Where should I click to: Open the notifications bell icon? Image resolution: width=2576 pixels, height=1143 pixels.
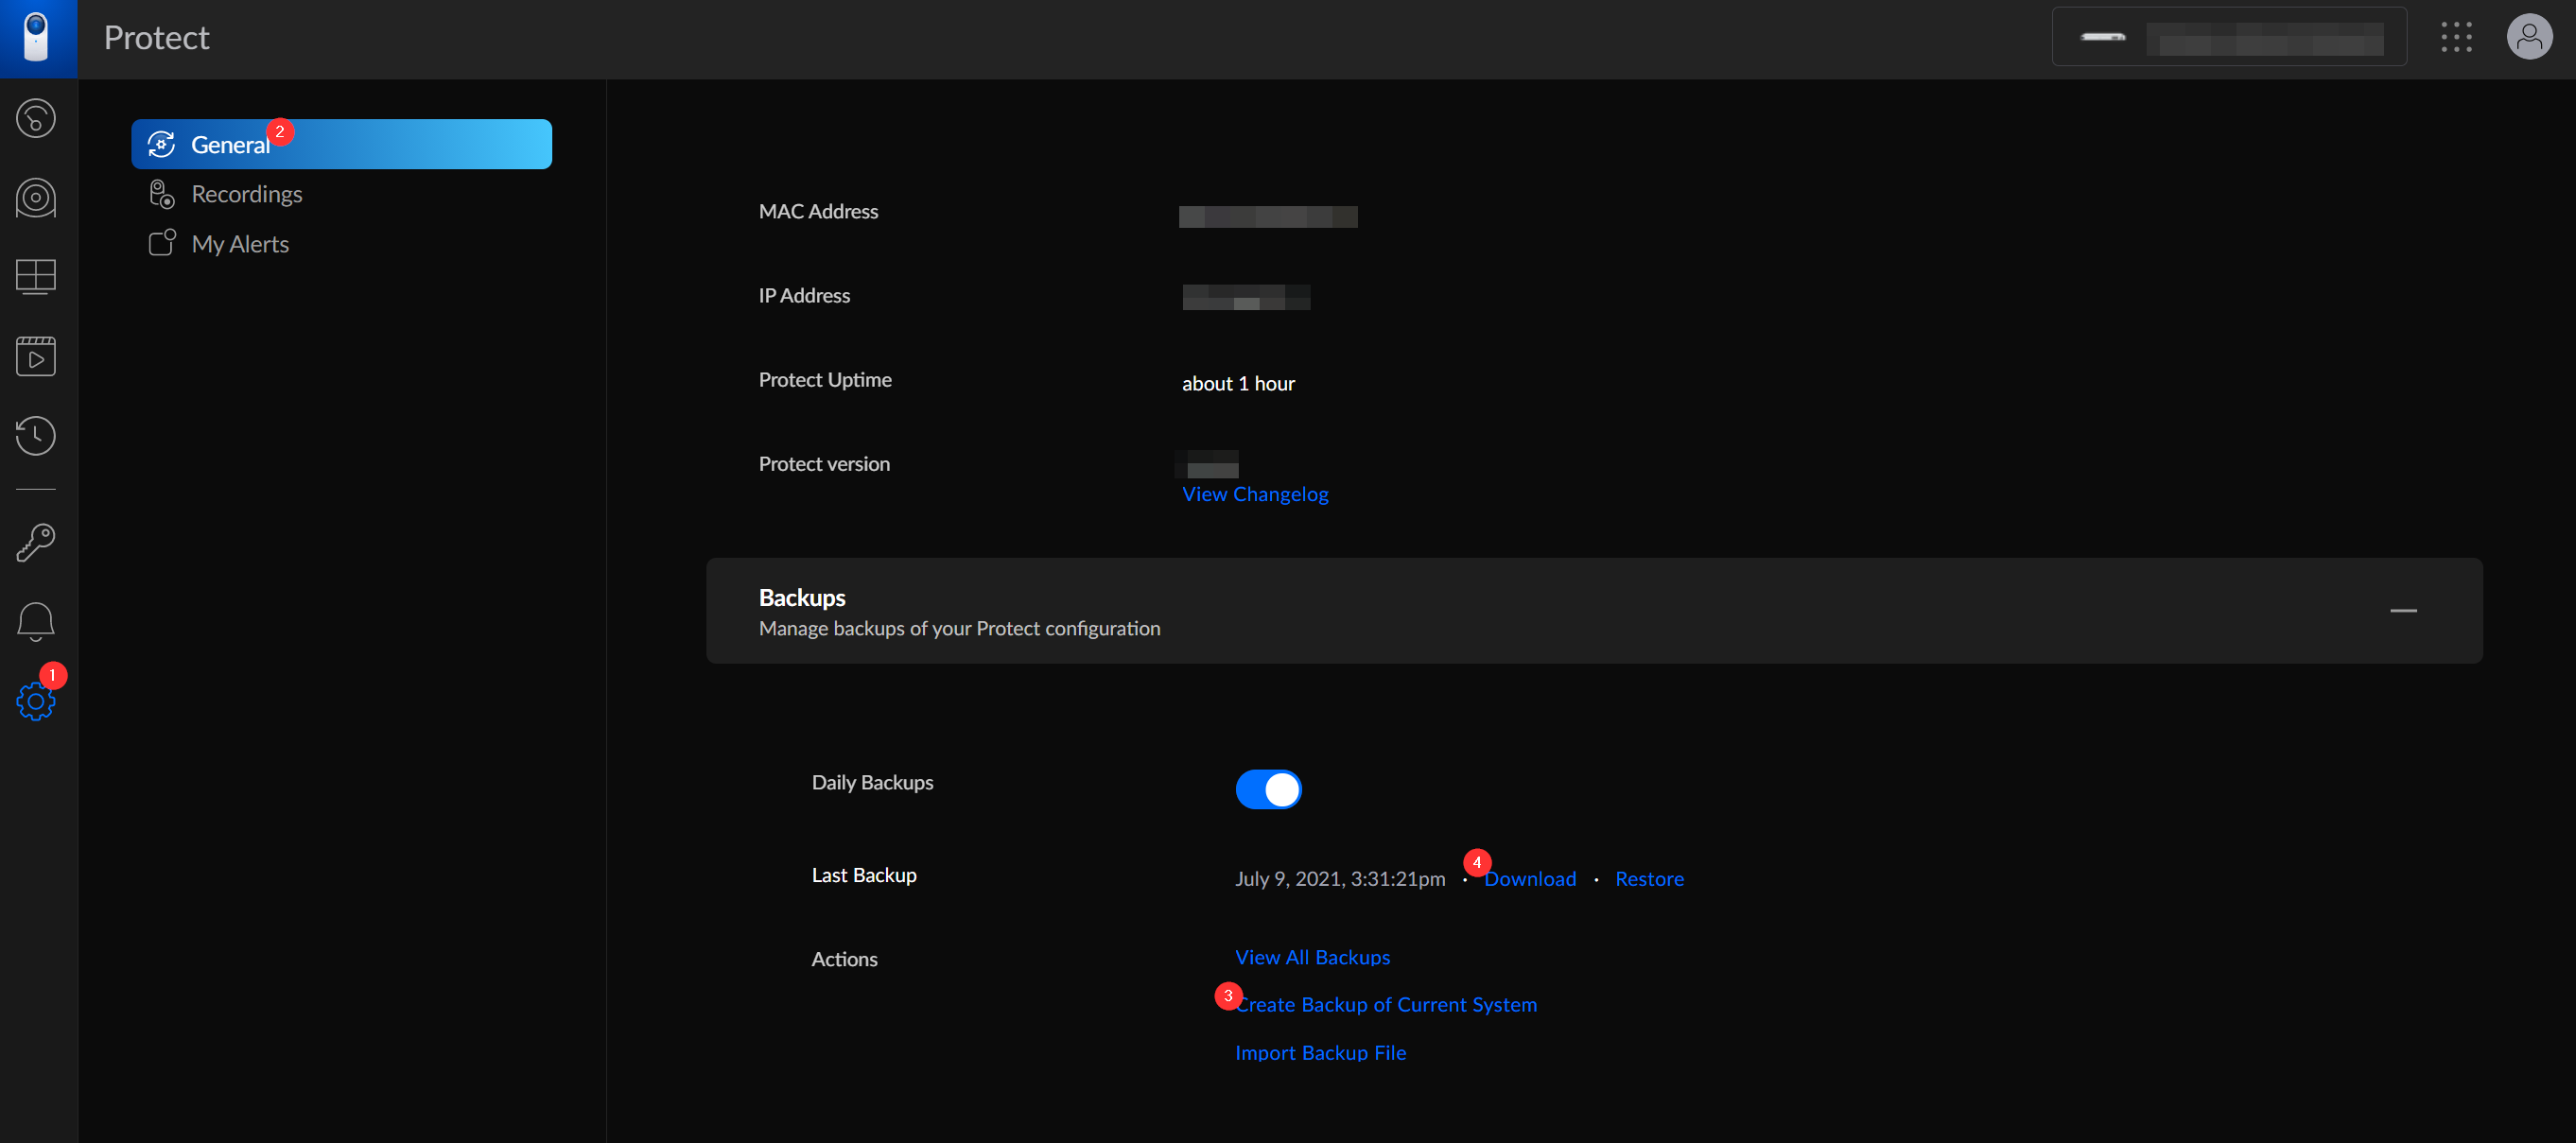36,621
